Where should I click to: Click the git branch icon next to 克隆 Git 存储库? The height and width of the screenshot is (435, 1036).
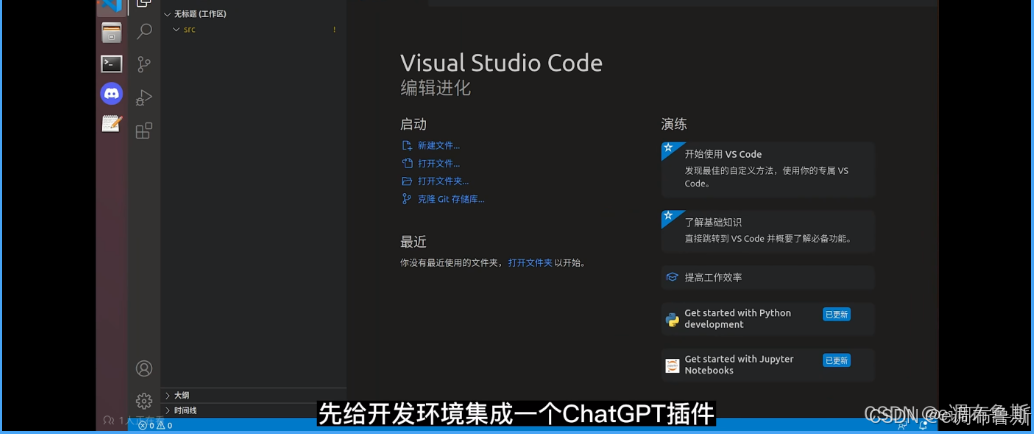(x=407, y=199)
